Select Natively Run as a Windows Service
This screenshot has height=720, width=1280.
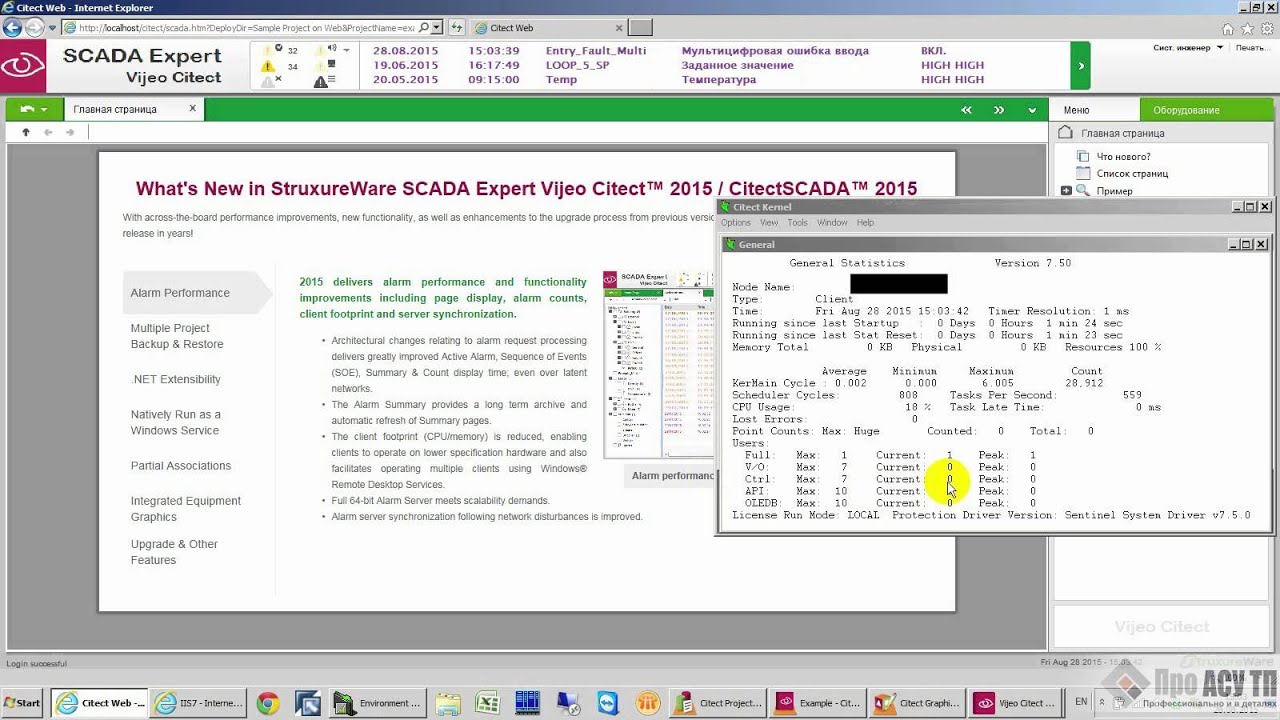175,422
